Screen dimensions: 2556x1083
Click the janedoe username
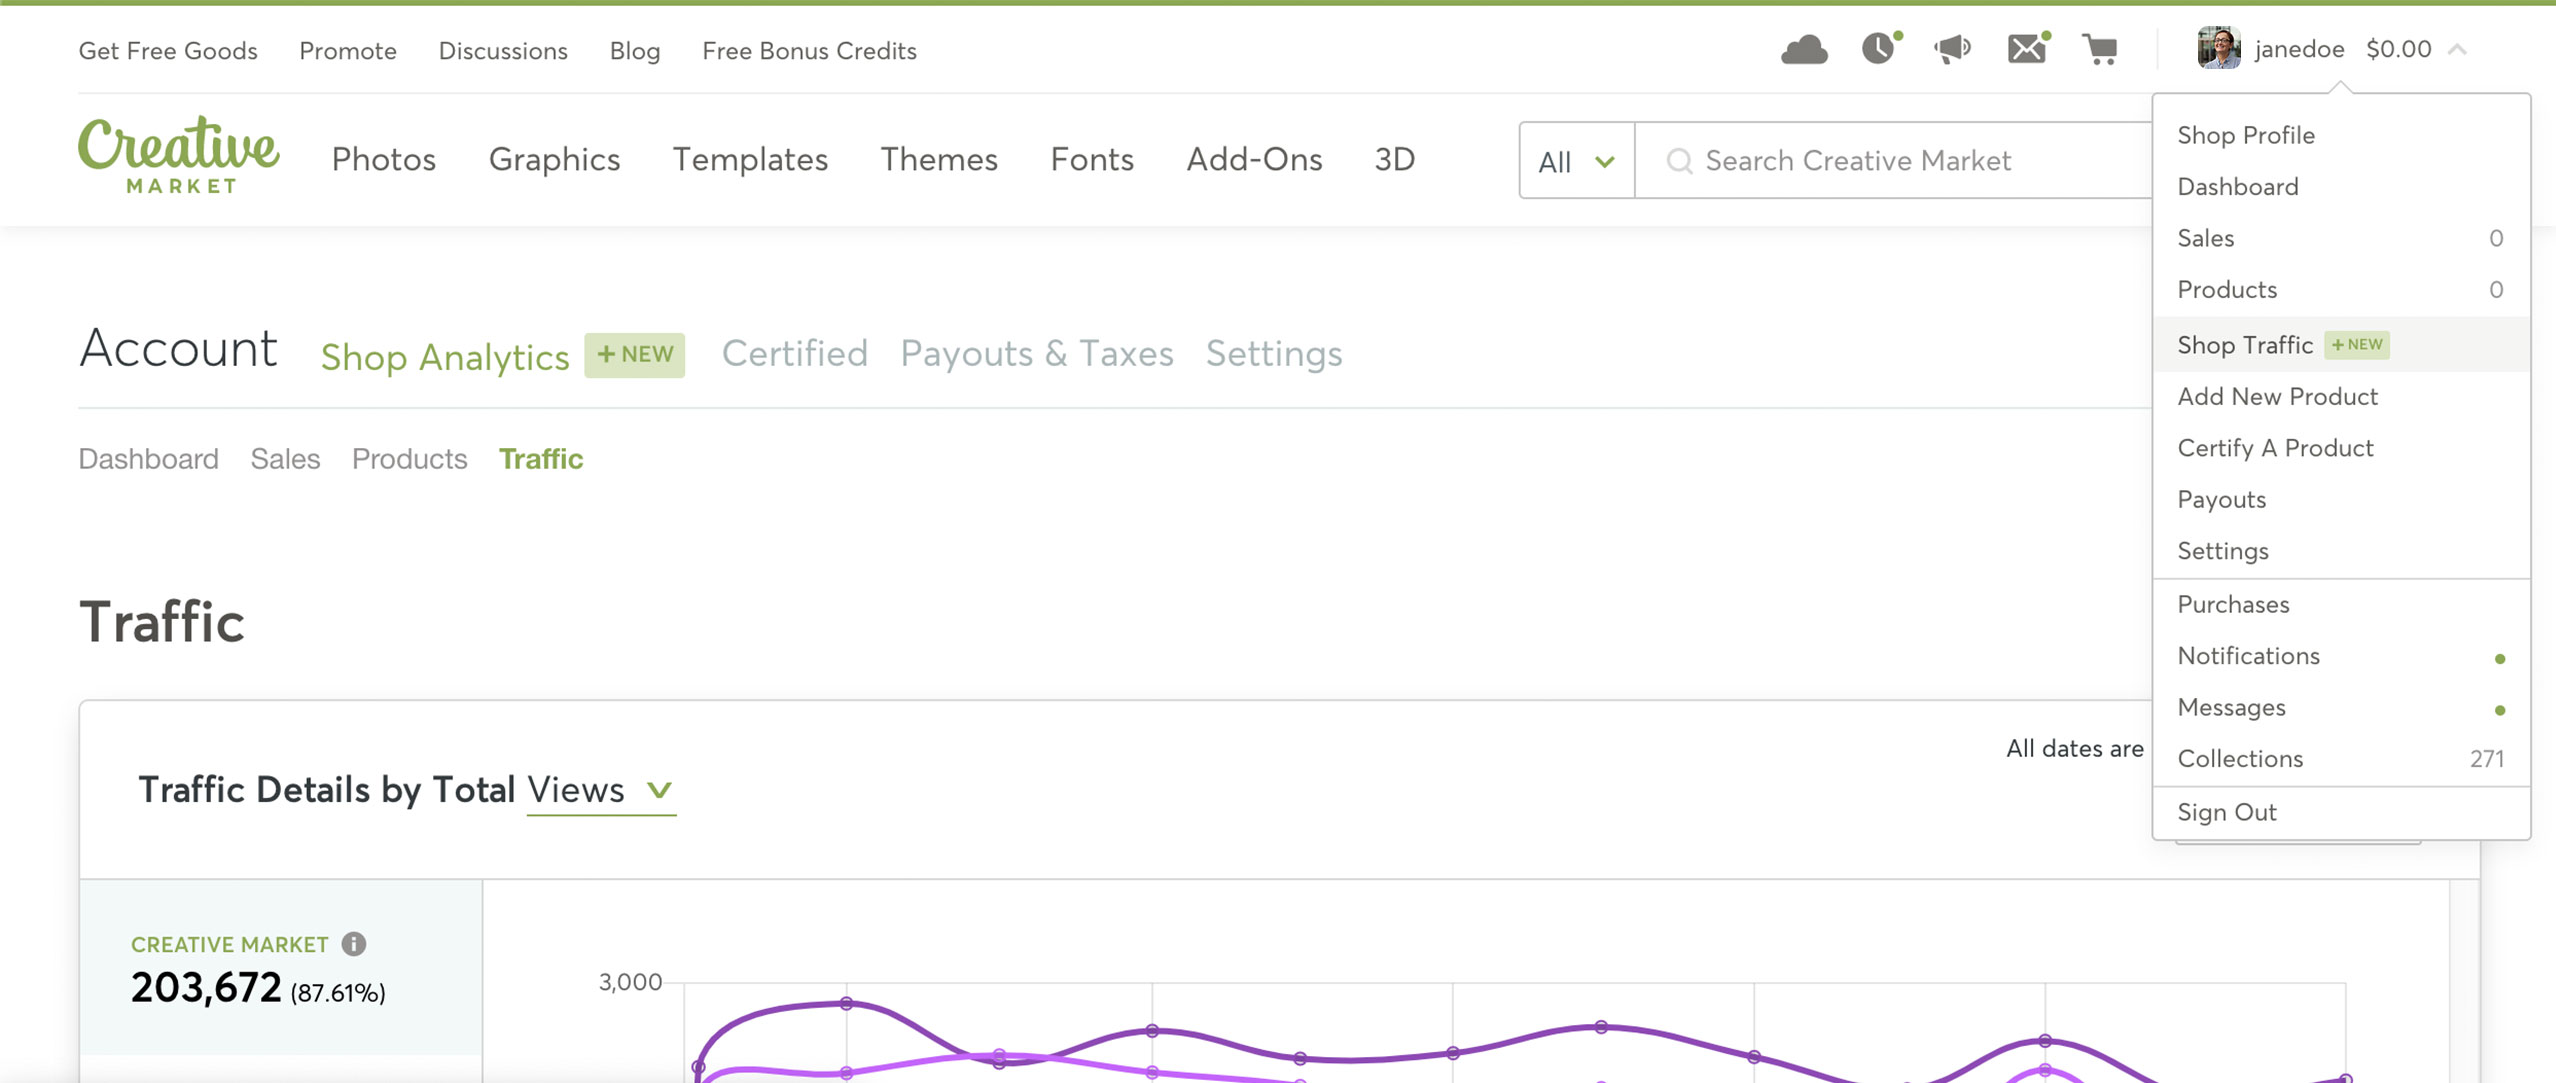point(2299,49)
